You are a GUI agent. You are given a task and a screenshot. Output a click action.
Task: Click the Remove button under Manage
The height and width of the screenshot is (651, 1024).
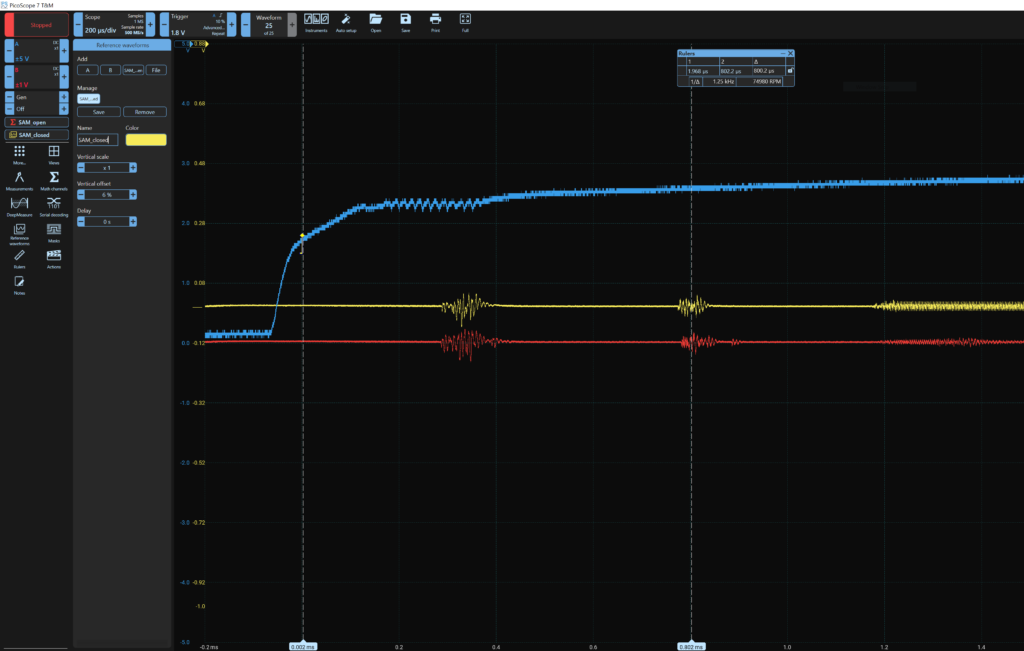[144, 112]
